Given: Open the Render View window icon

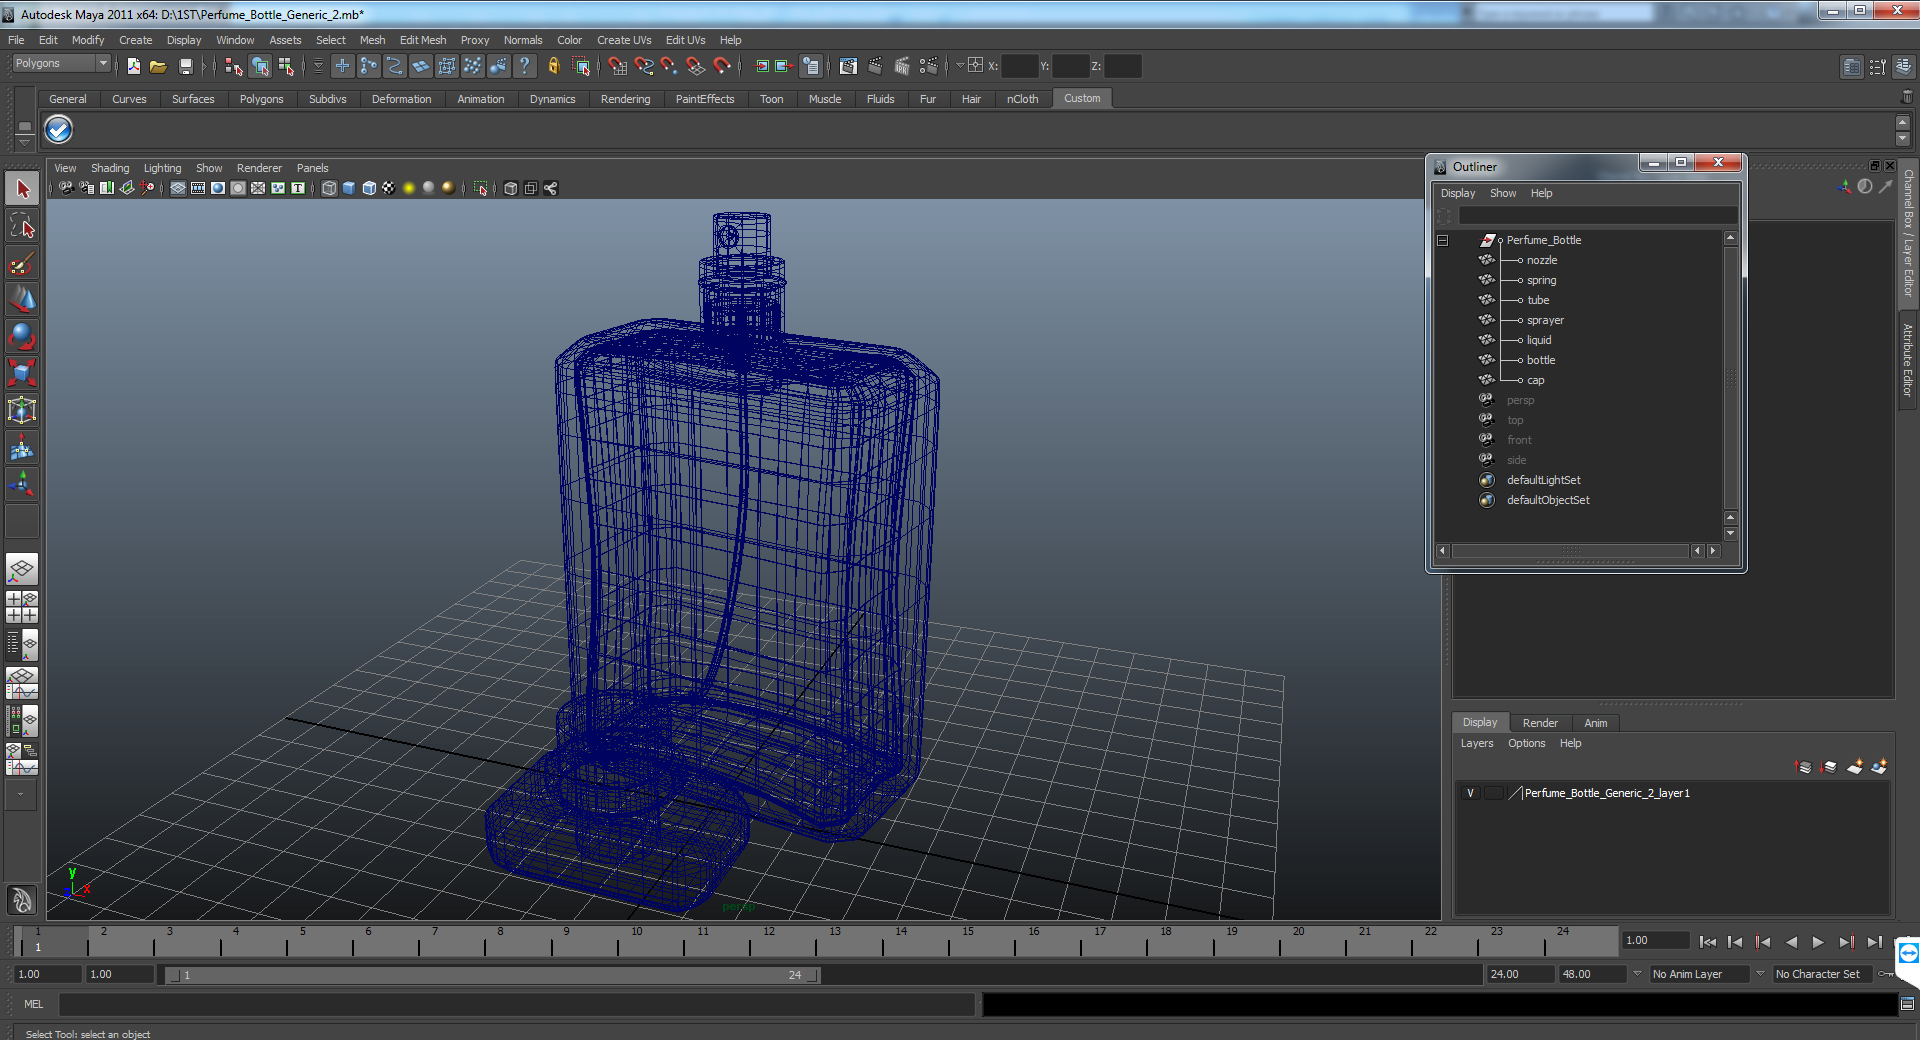Looking at the screenshot, I should (848, 66).
